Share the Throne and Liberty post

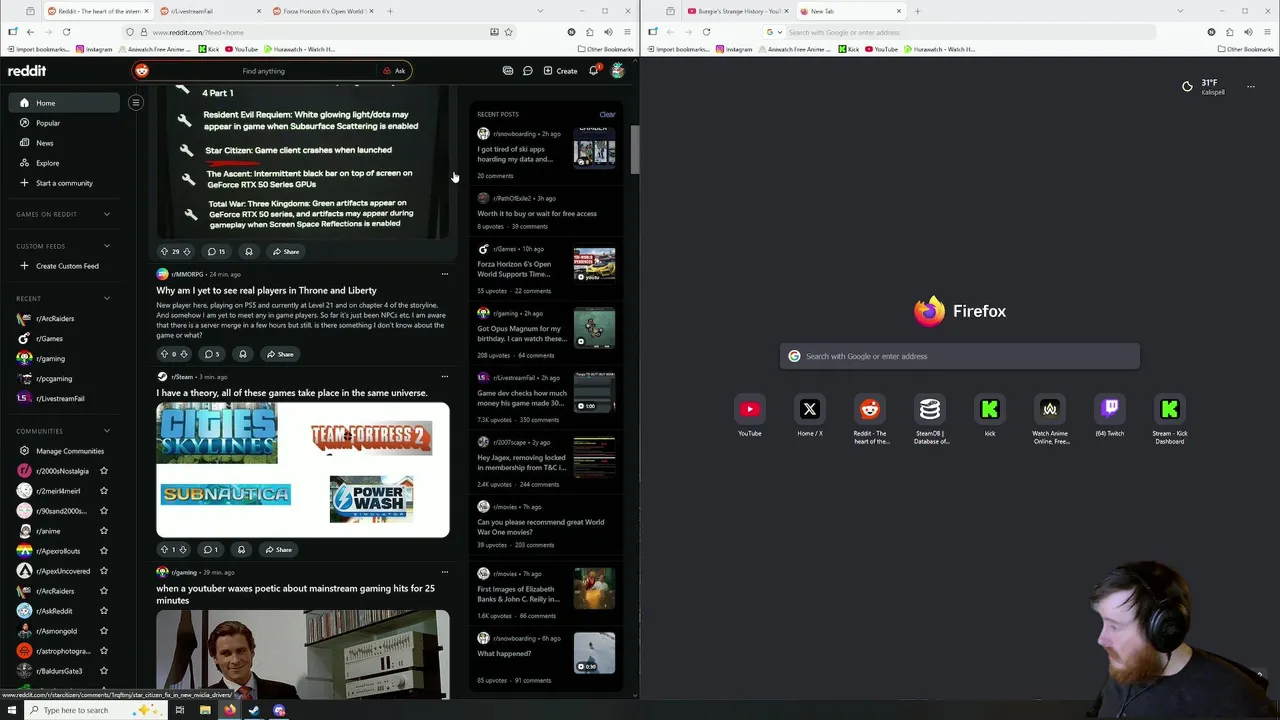tap(279, 354)
